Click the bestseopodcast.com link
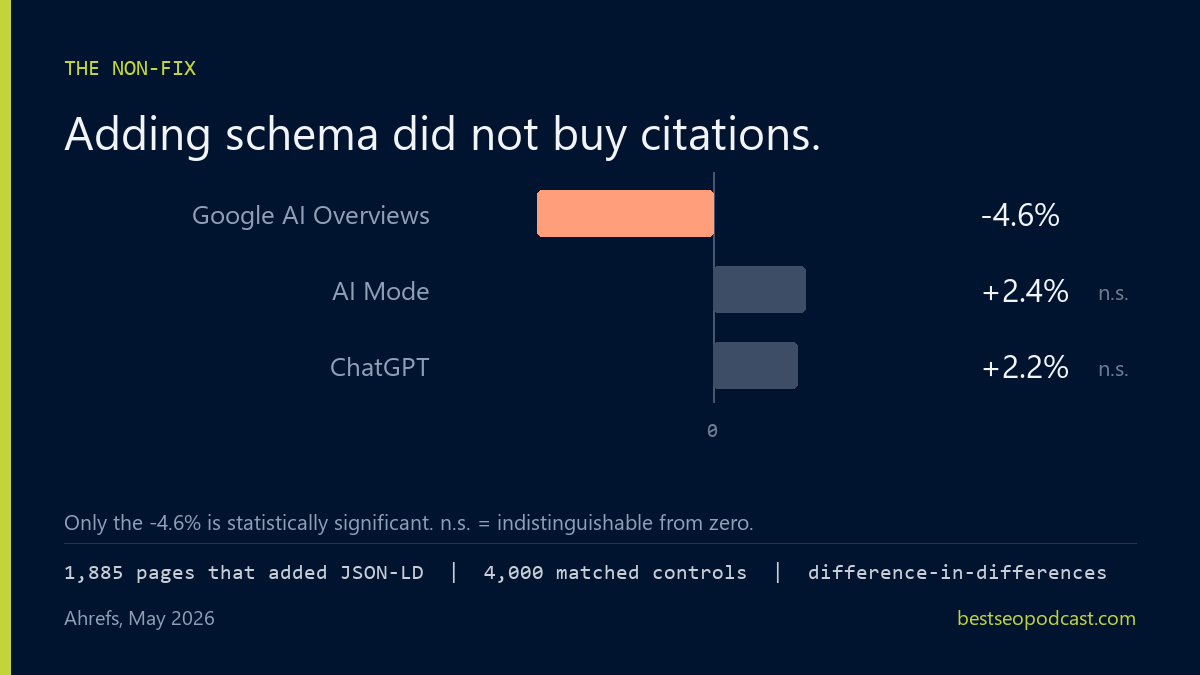The height and width of the screenshot is (675, 1200). pos(1046,618)
